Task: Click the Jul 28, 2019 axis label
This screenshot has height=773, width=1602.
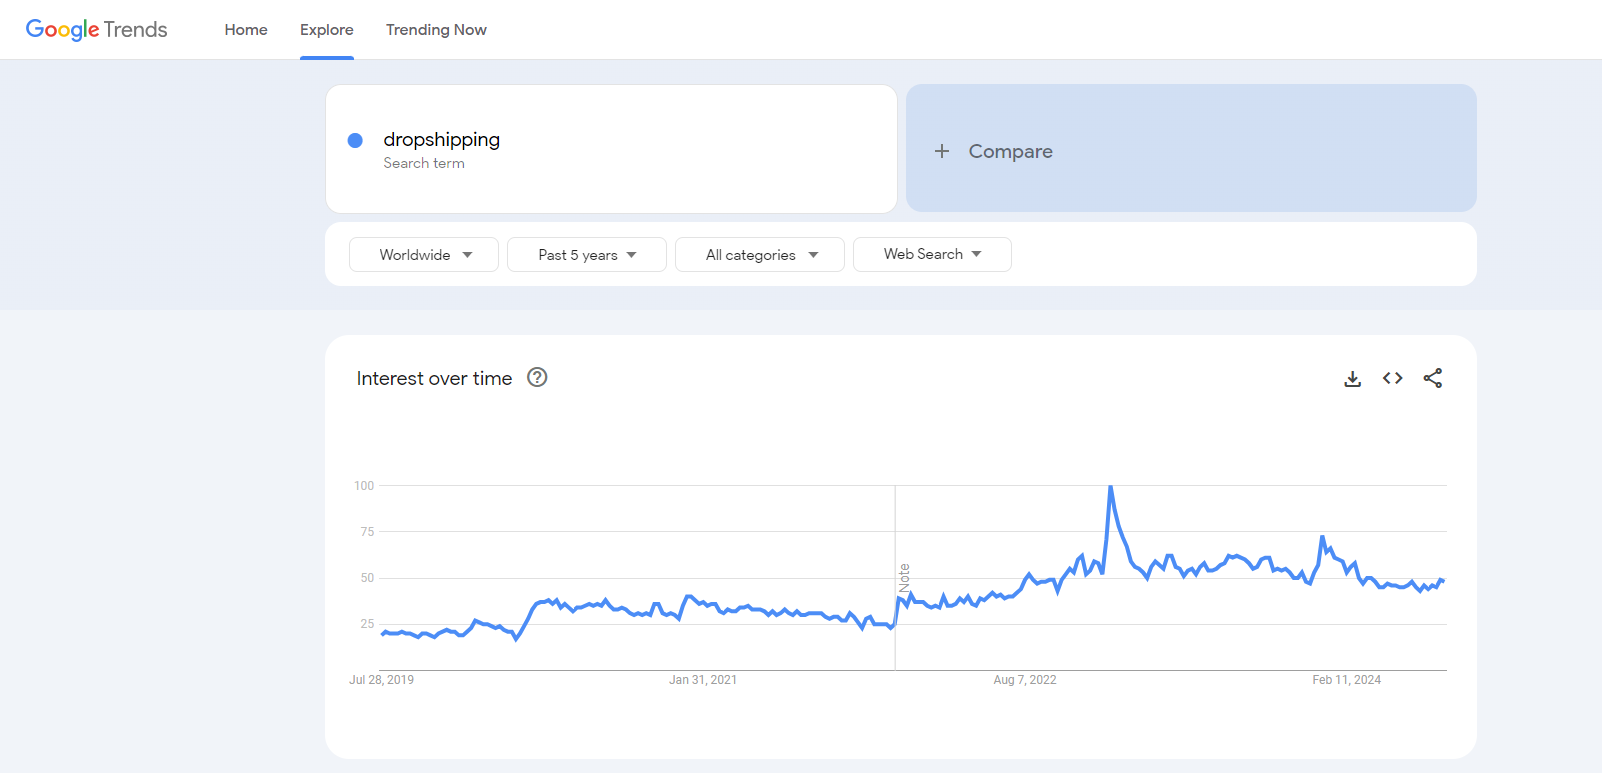Action: tap(381, 680)
